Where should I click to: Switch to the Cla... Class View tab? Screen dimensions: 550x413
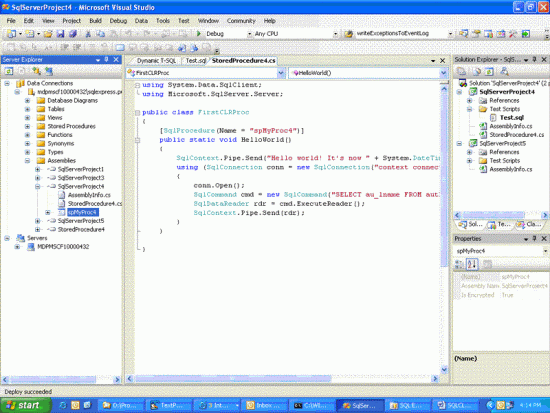tap(530, 224)
